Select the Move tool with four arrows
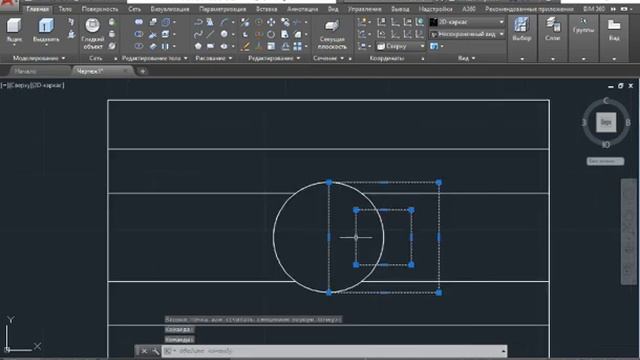The width and height of the screenshot is (640, 360). pyautogui.click(x=271, y=22)
